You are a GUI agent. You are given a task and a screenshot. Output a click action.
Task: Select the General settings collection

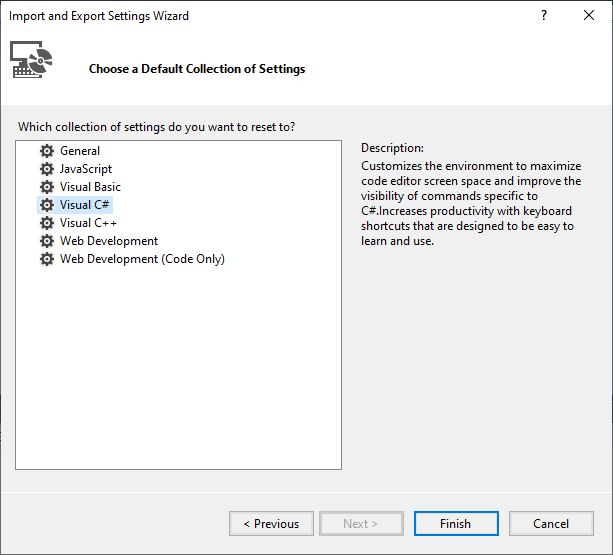tap(80, 151)
